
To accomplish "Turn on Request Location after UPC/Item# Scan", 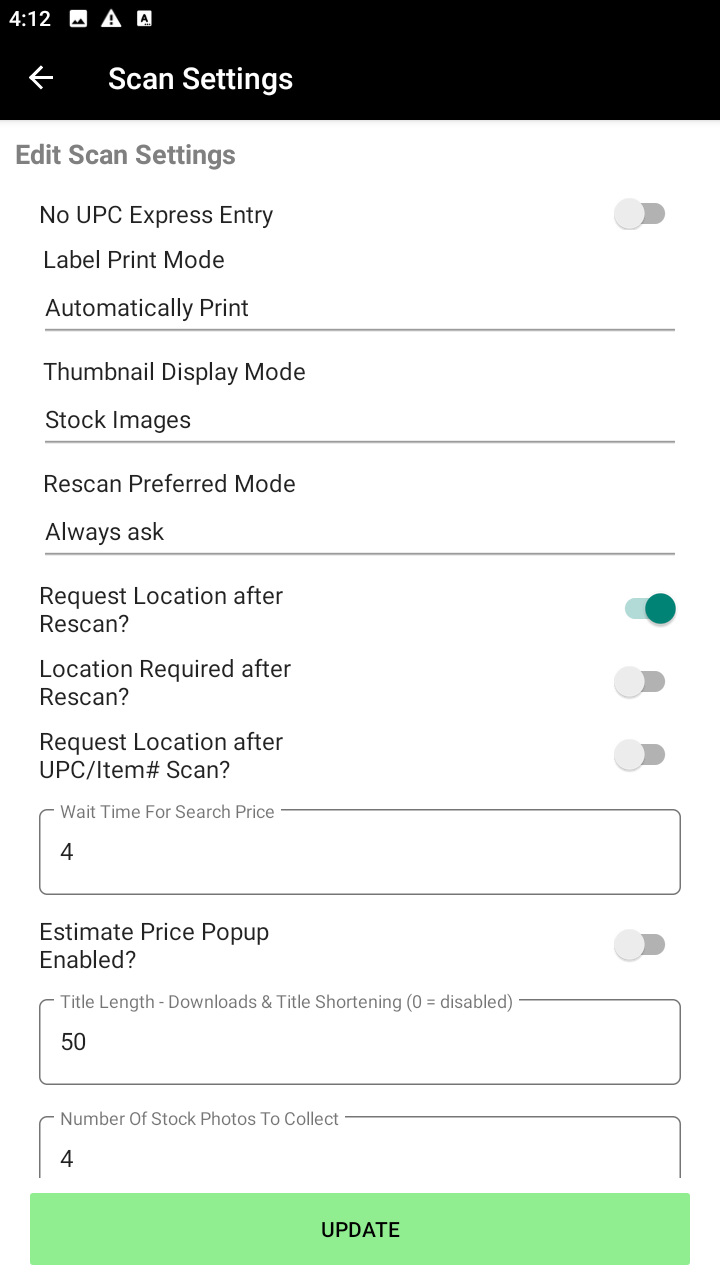I will [640, 755].
